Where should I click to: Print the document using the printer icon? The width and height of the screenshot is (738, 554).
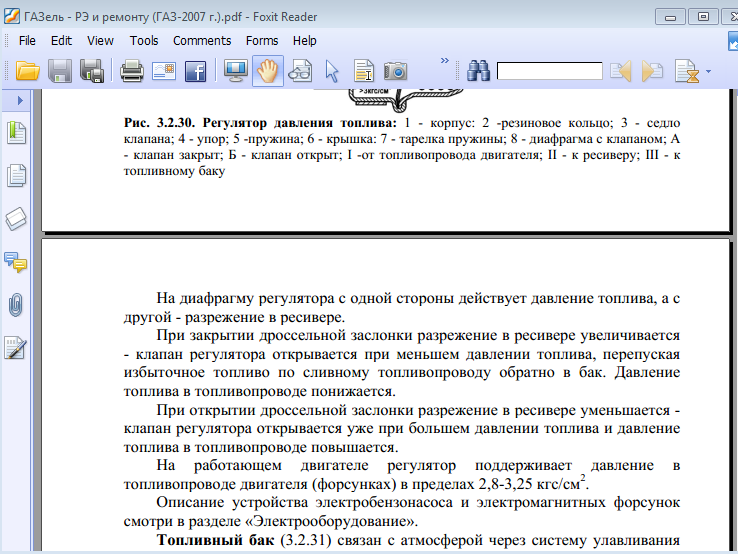[x=132, y=71]
